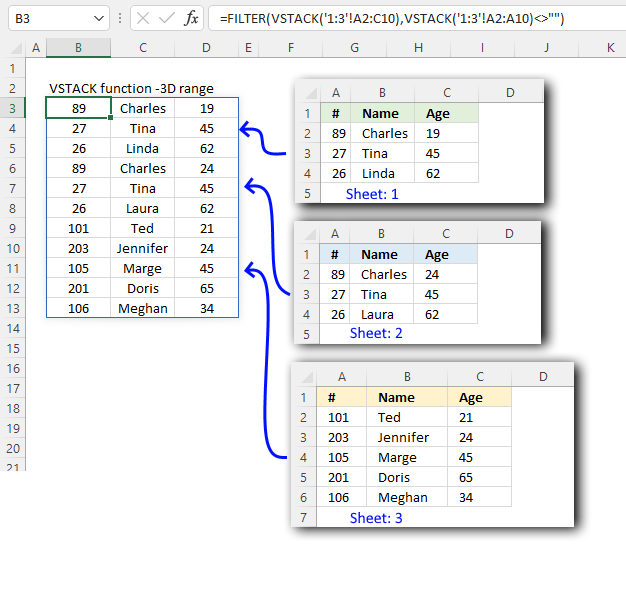Click the three-dot formula bar resize handle

tap(120, 18)
